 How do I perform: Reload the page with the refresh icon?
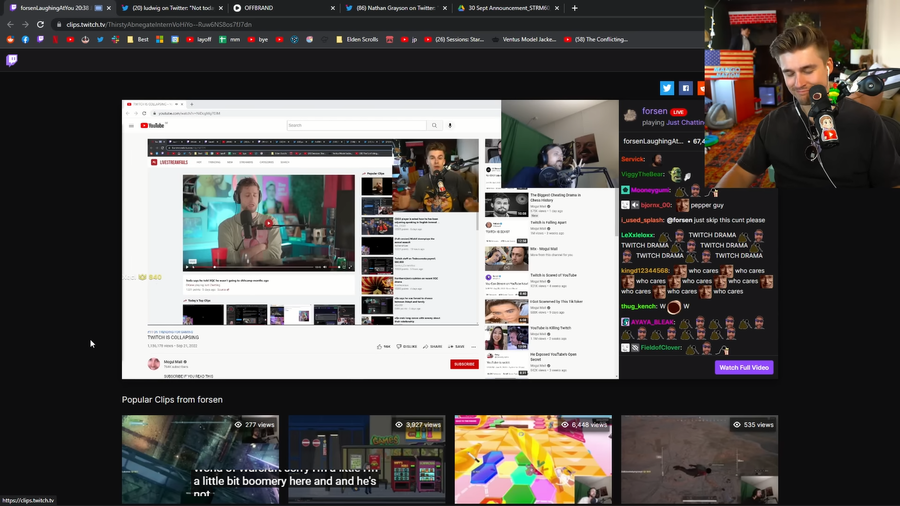pyautogui.click(x=40, y=24)
